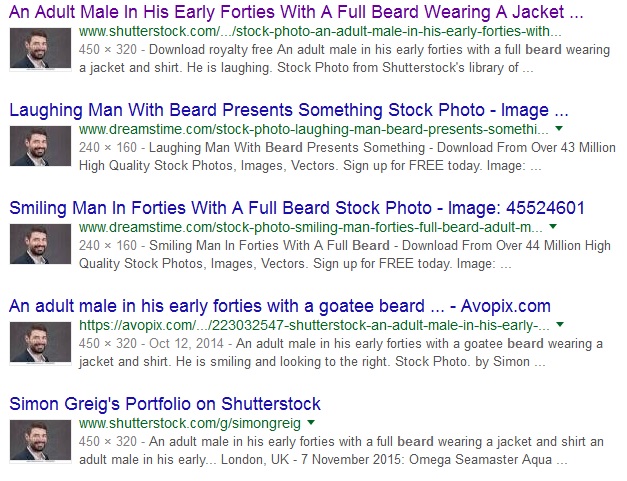This screenshot has width=627, height=481.
Task: Click green dreamstime.com smiling-man-forties URL text
Action: [311, 227]
